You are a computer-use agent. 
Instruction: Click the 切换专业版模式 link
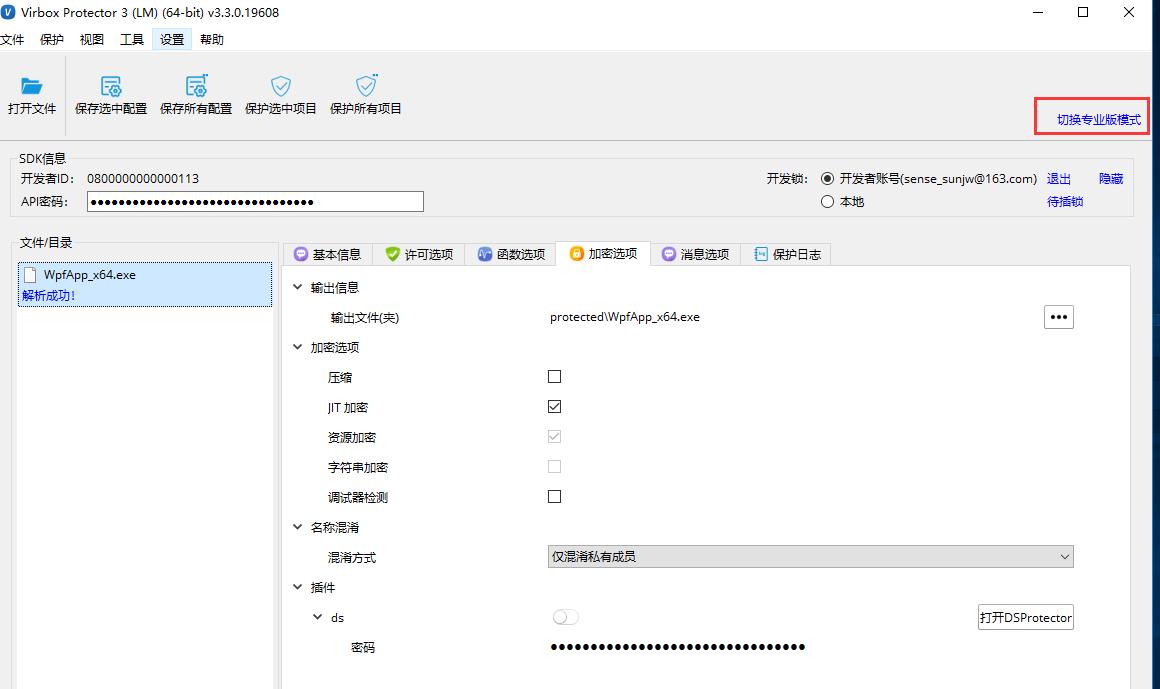pyautogui.click(x=1099, y=120)
